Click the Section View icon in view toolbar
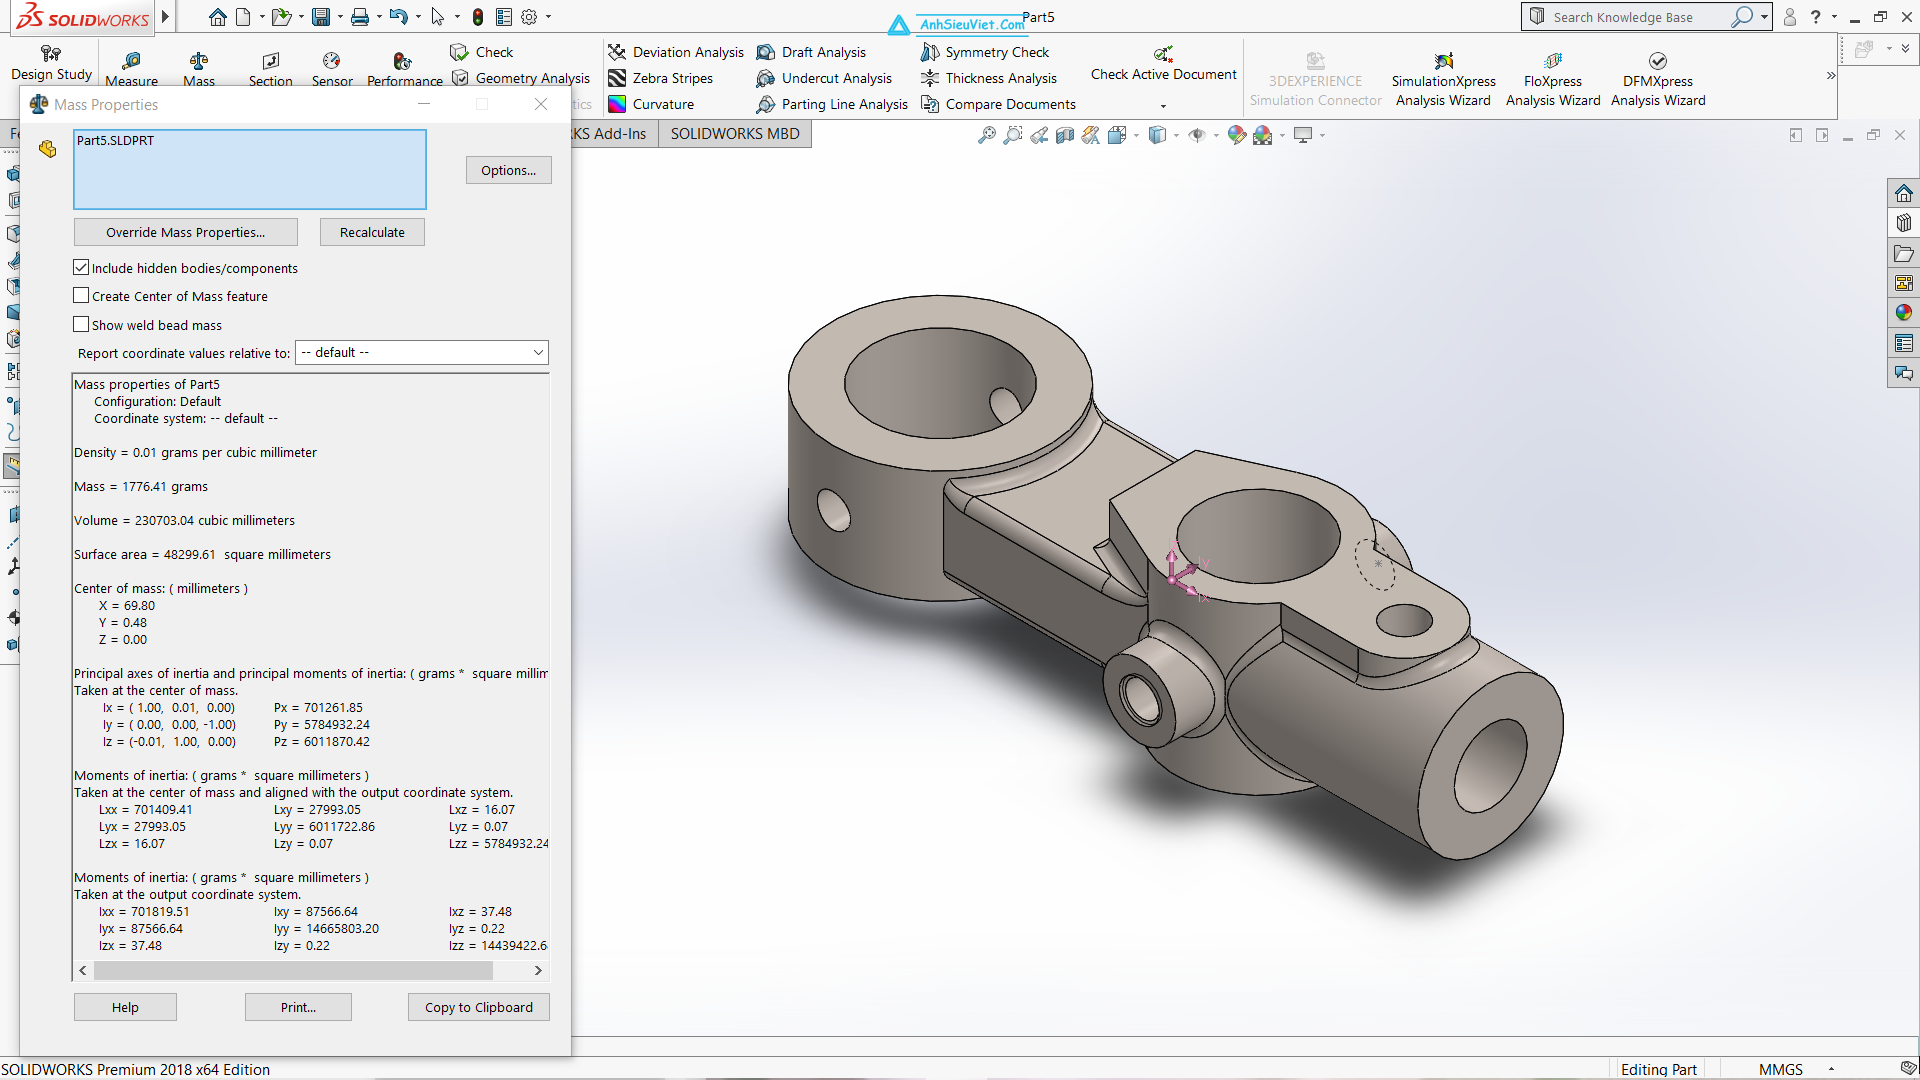 (x=1065, y=135)
